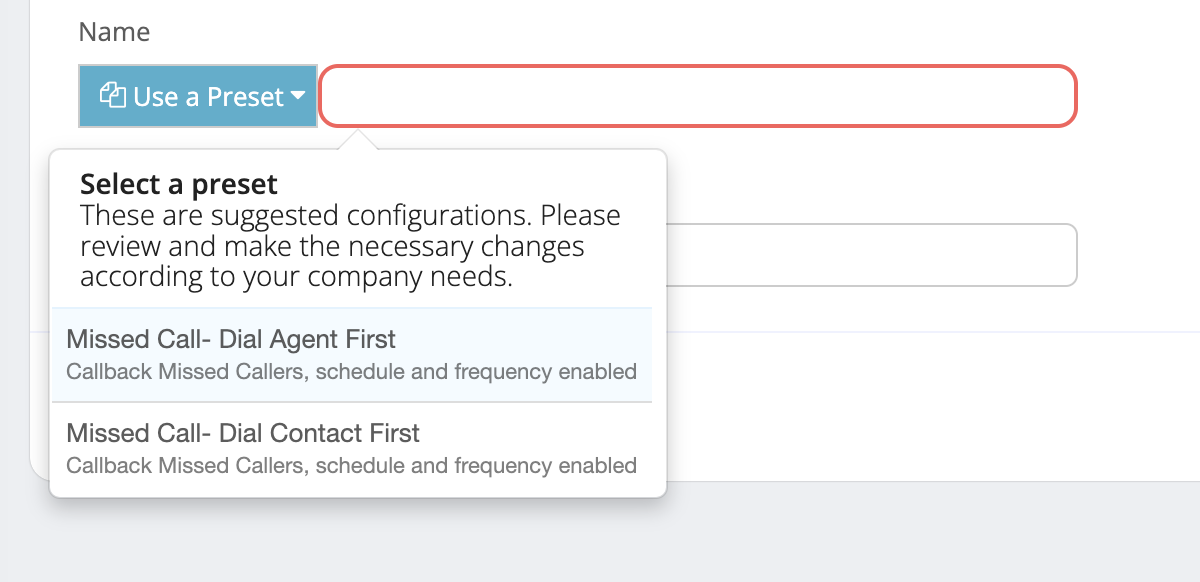Select Missed Call- Dial Contact First preset

tap(351, 449)
